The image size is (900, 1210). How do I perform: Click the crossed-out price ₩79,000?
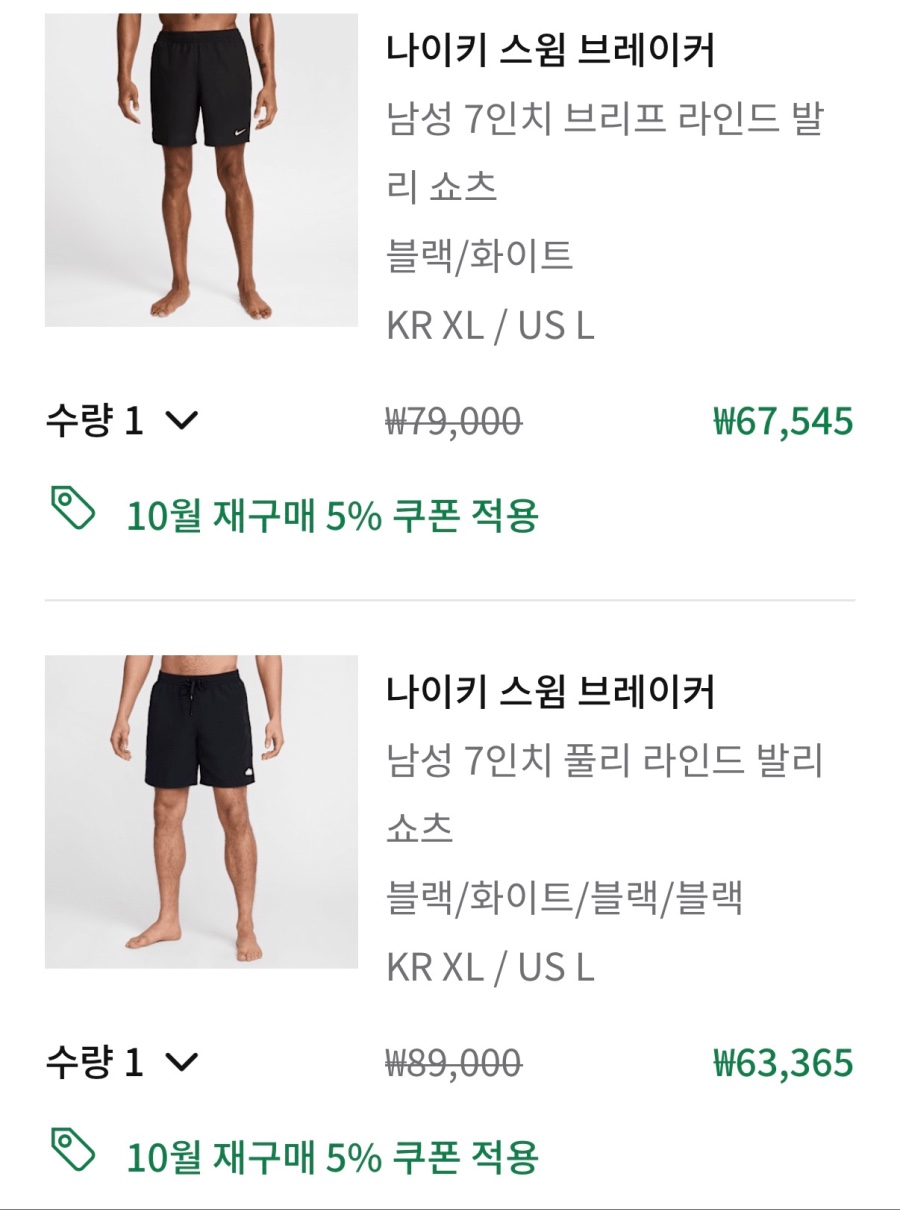point(454,422)
